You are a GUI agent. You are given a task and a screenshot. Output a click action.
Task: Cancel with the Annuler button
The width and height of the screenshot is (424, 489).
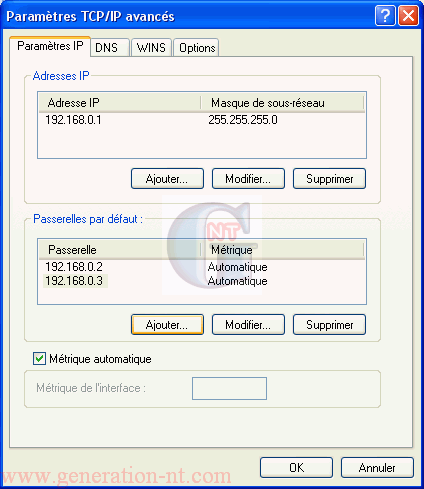tap(377, 467)
